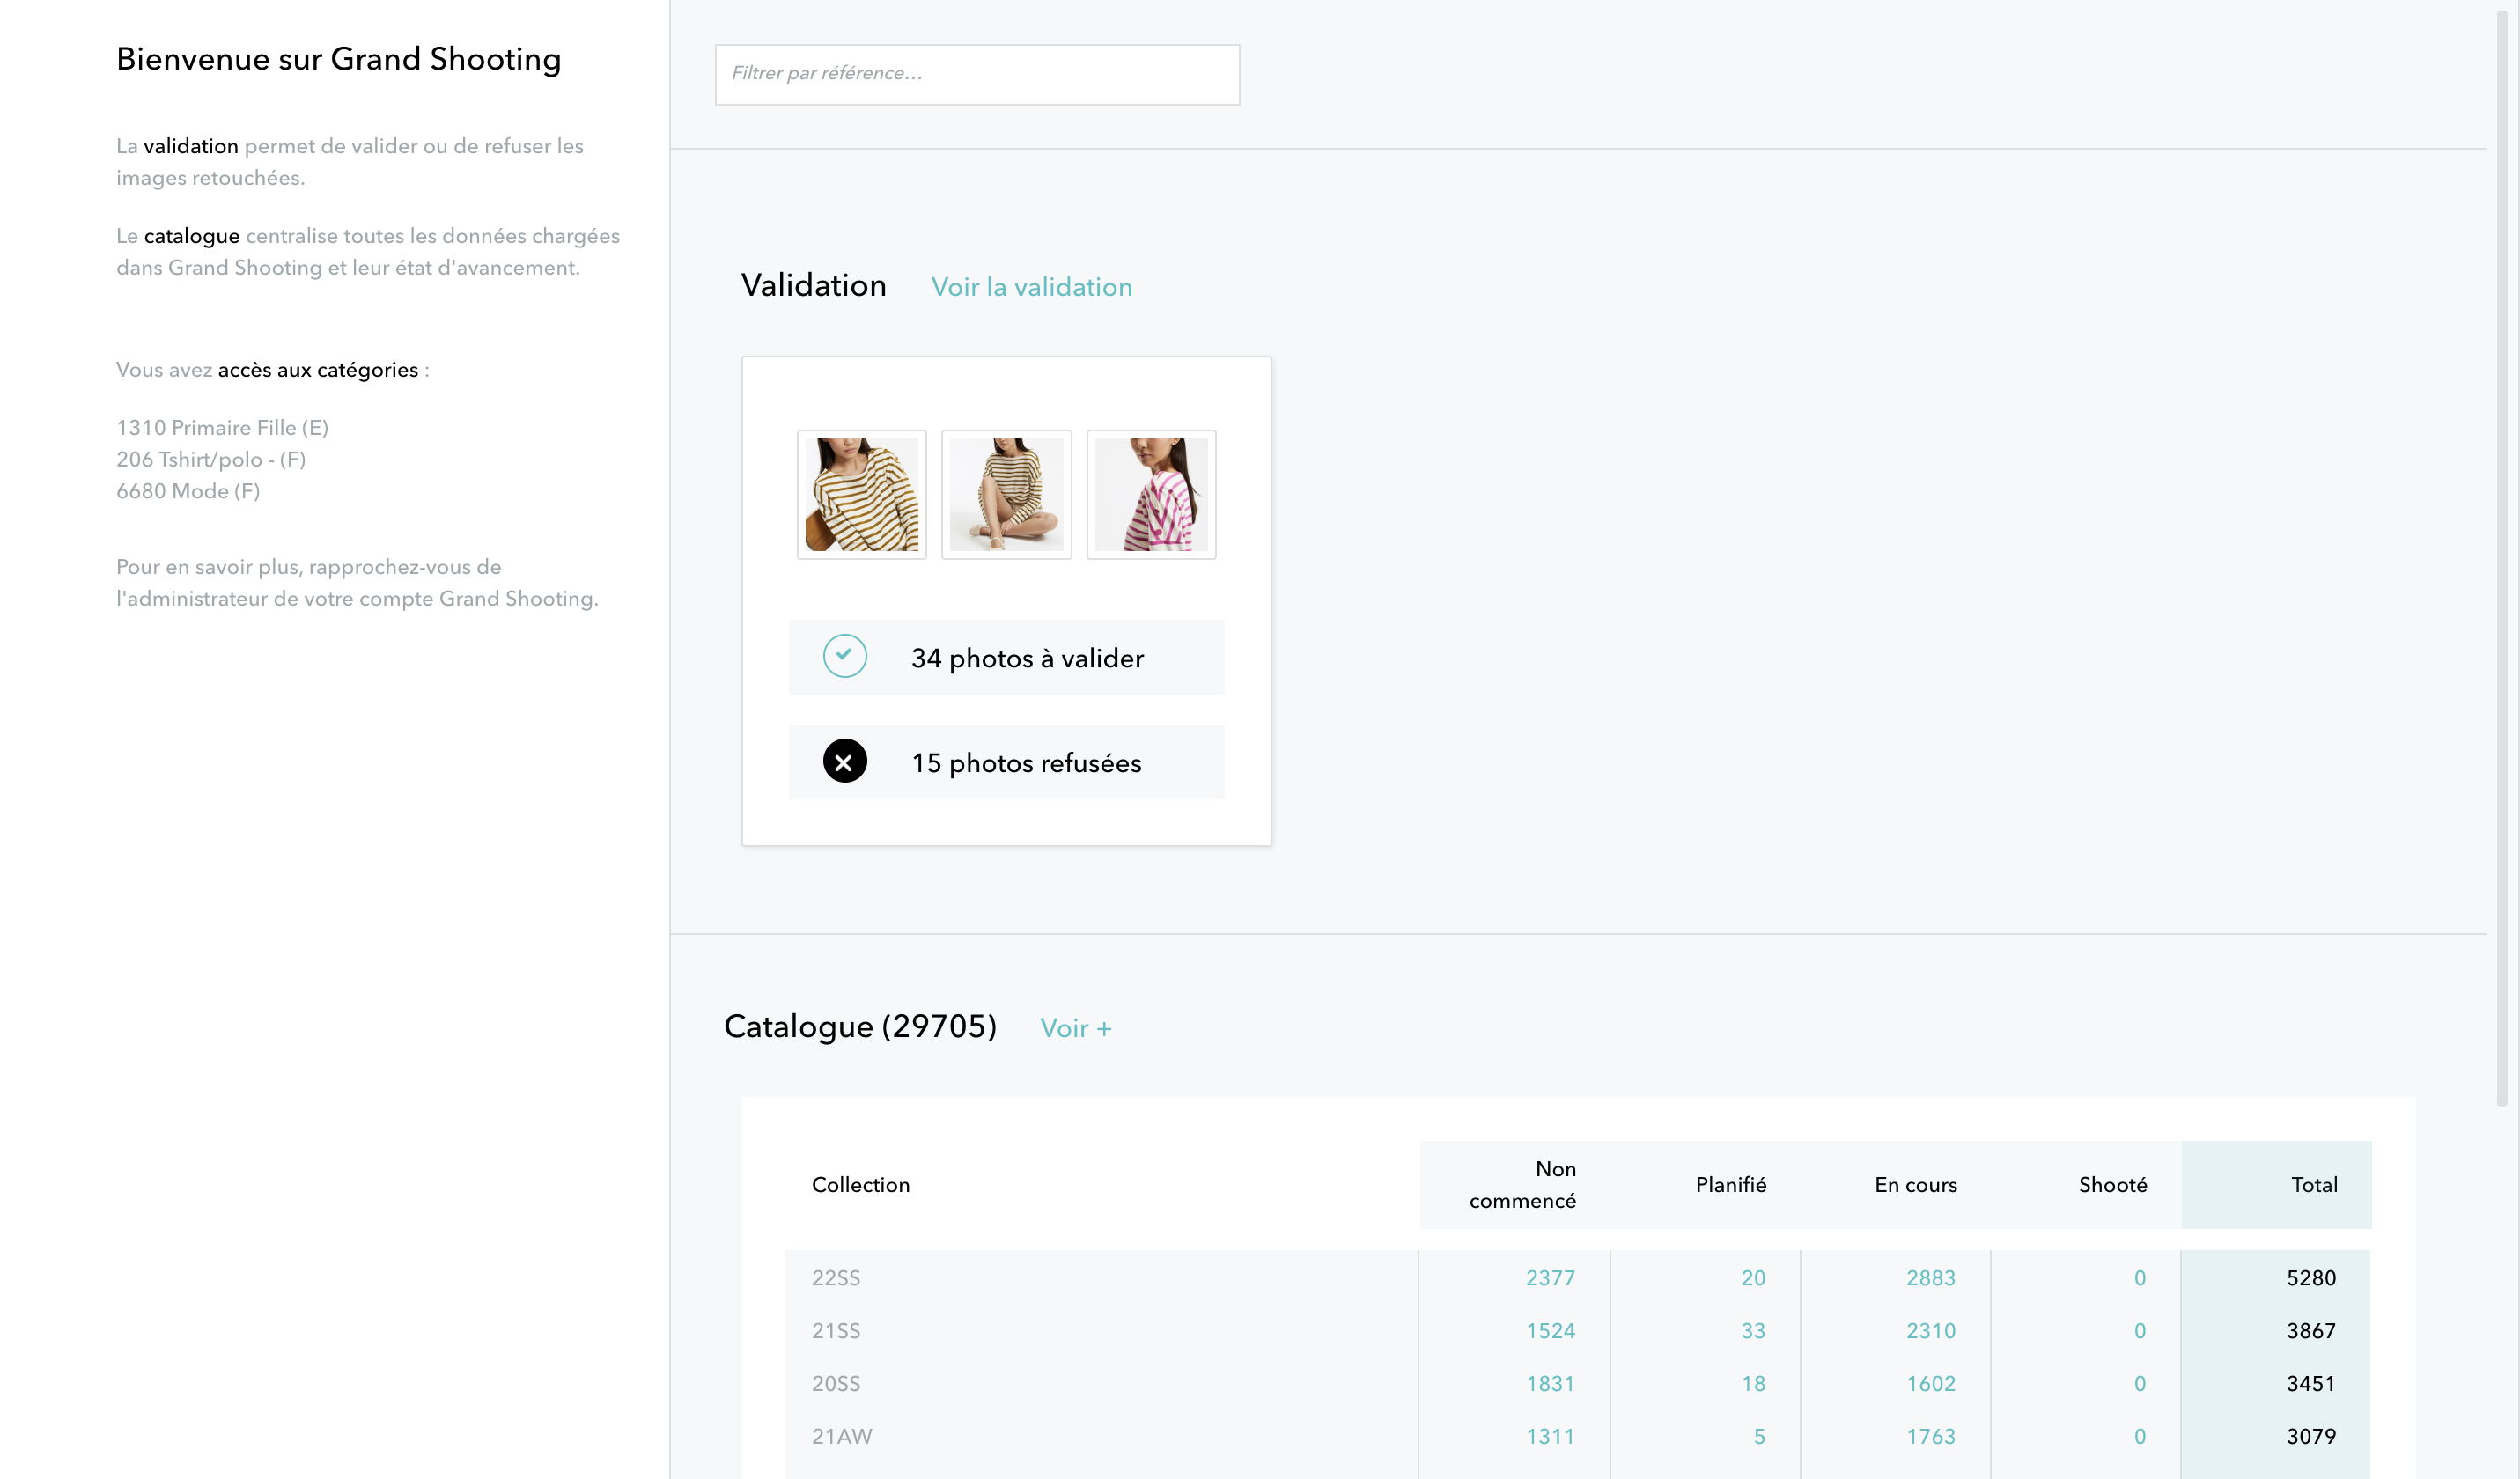Open the seated model thumbnail

pos(1006,494)
